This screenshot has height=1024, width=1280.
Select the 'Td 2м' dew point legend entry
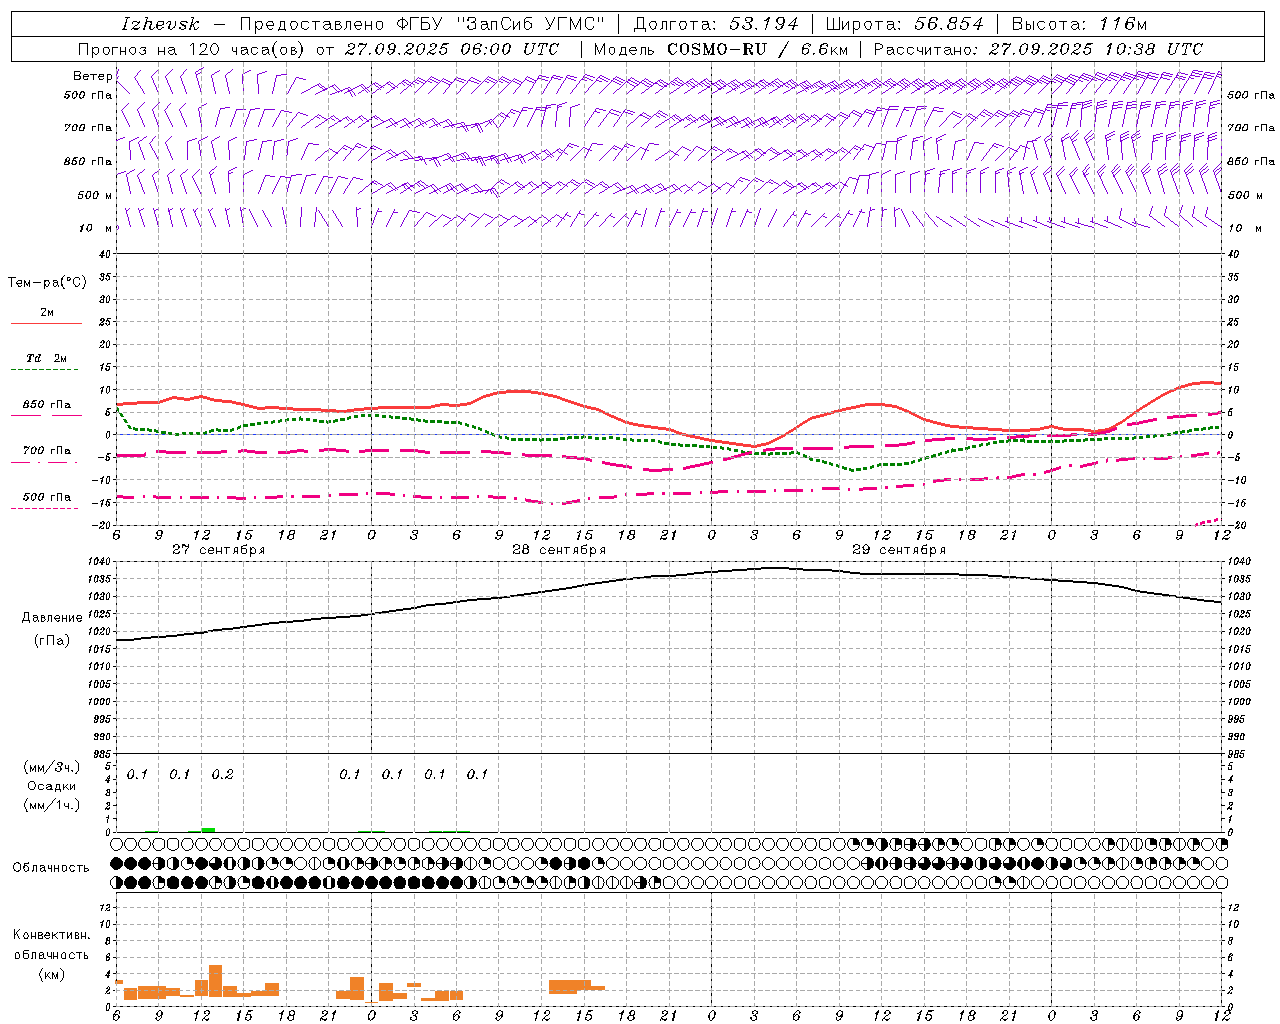click(x=47, y=358)
